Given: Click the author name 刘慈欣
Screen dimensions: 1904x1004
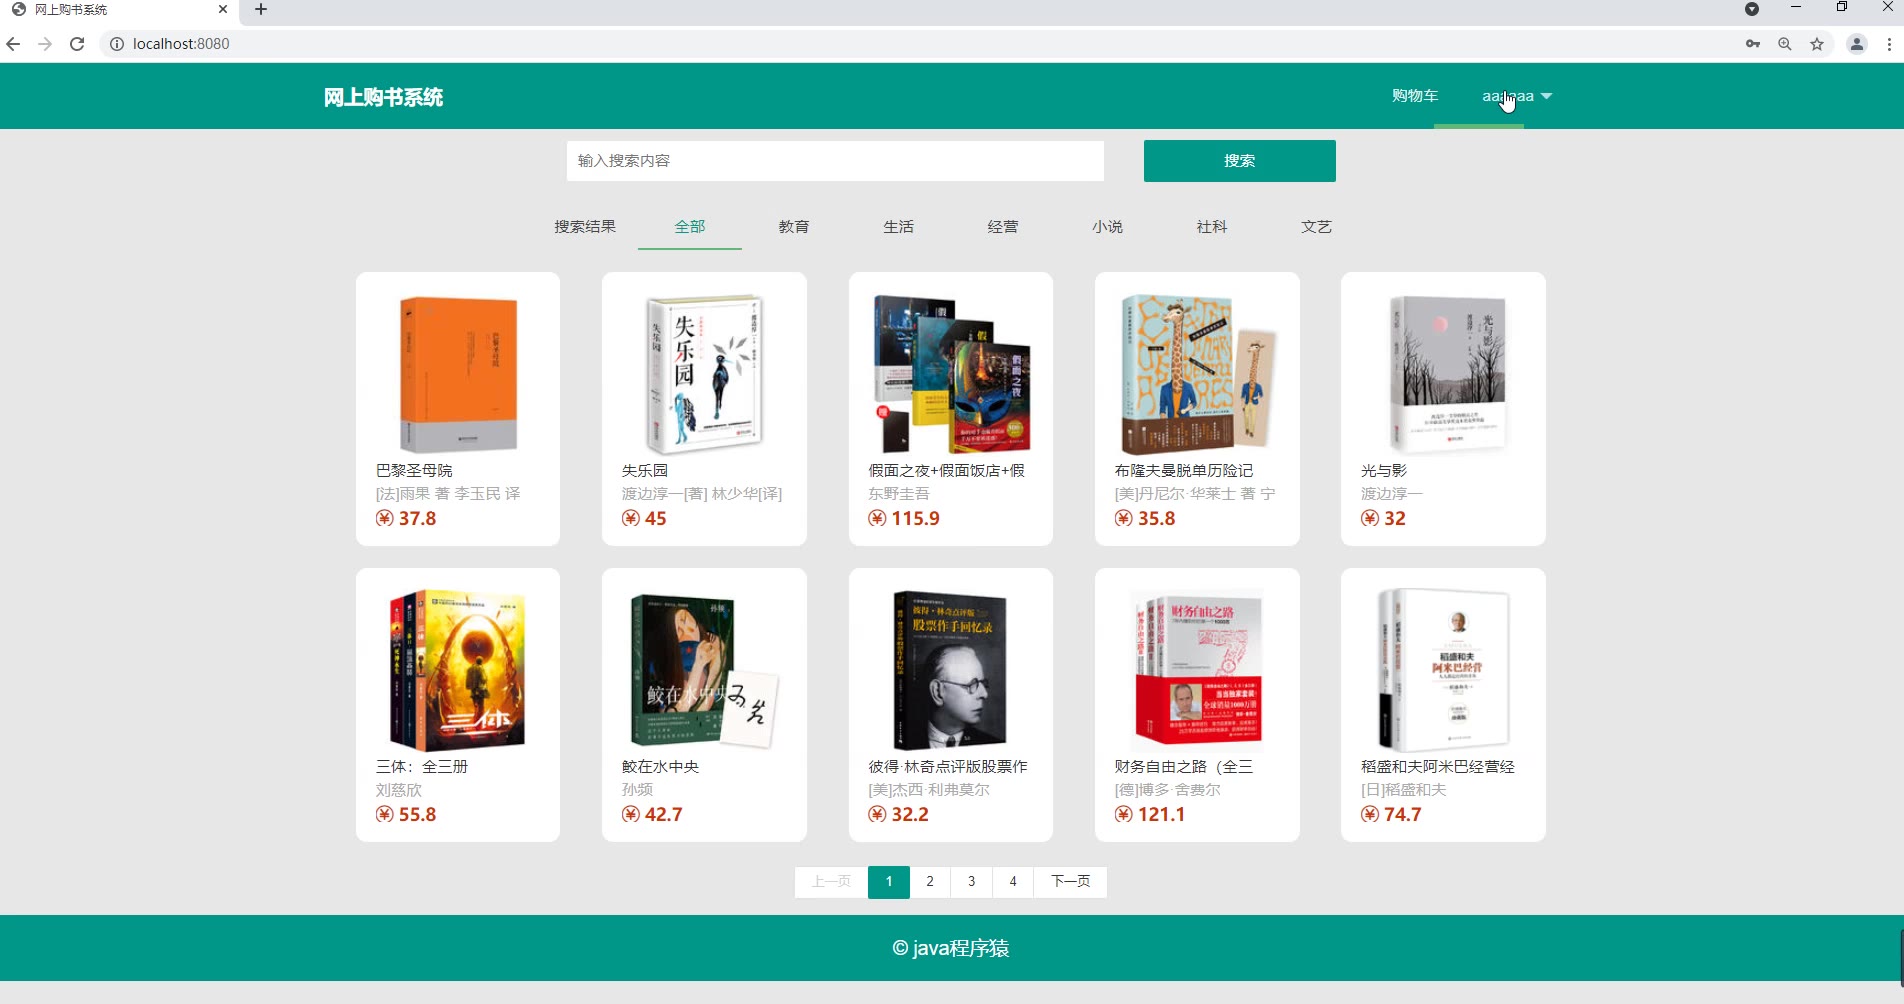Looking at the screenshot, I should tap(399, 790).
